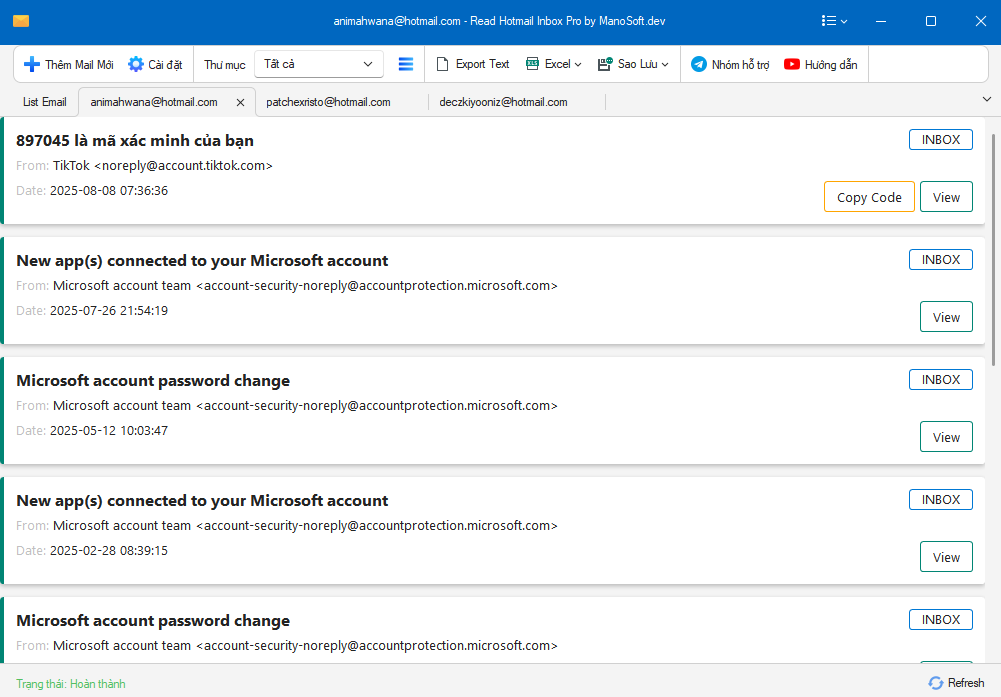The width and height of the screenshot is (1001, 697).
Task: Copy the TikTok verification code
Action: (869, 197)
